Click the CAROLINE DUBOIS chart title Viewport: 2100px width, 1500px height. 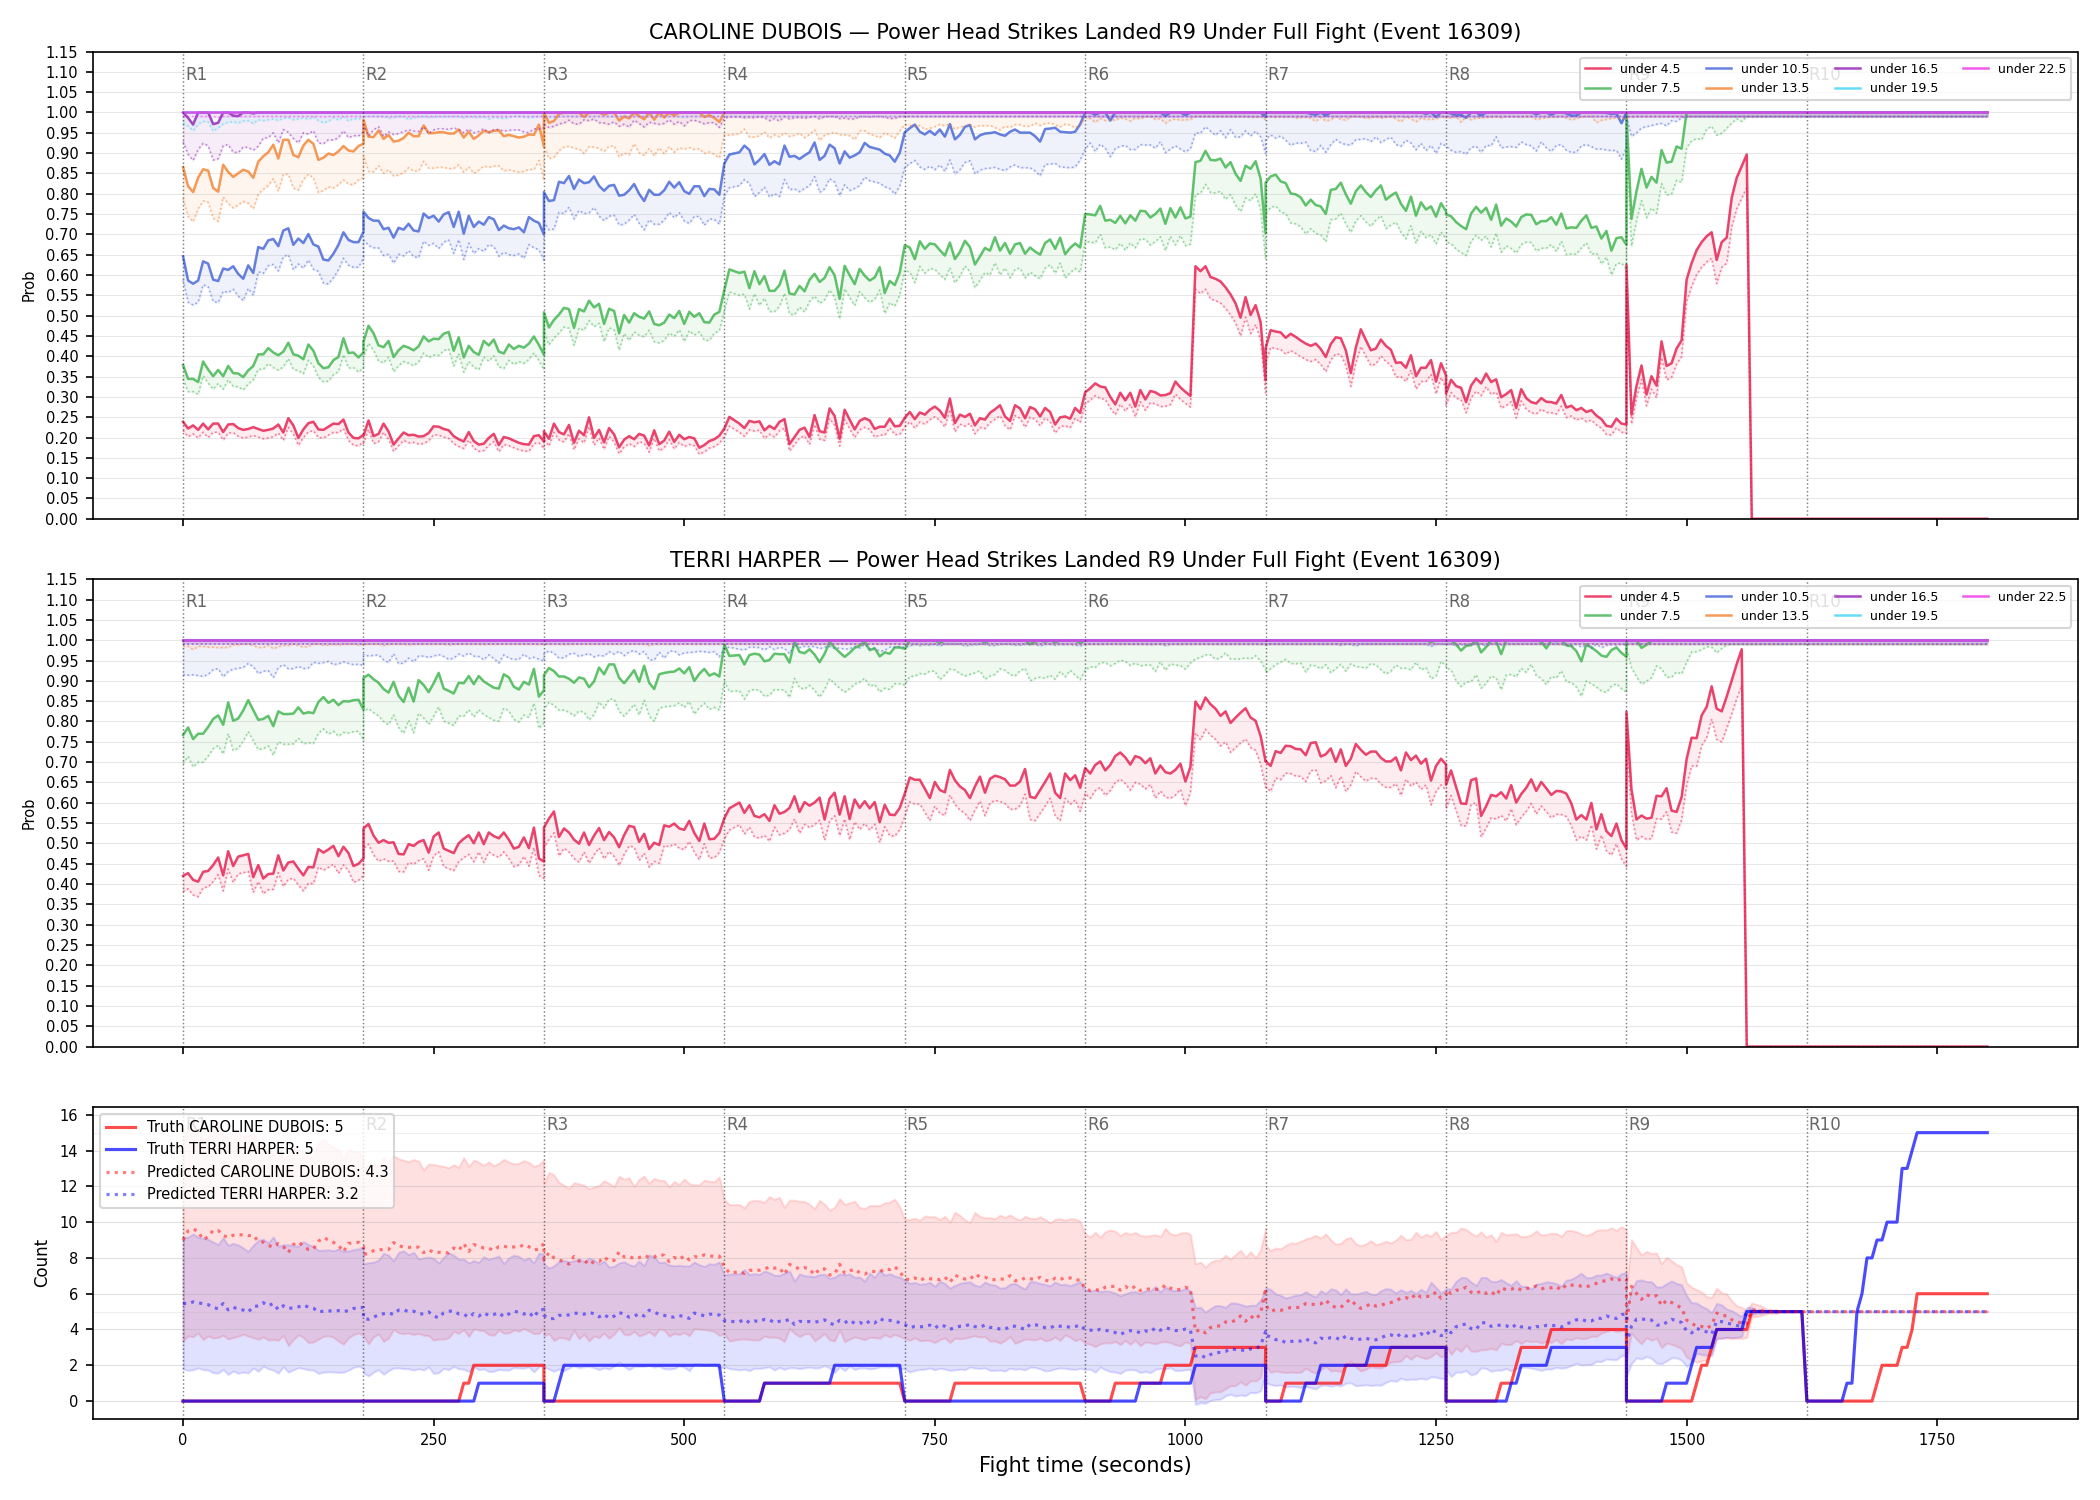(1085, 32)
